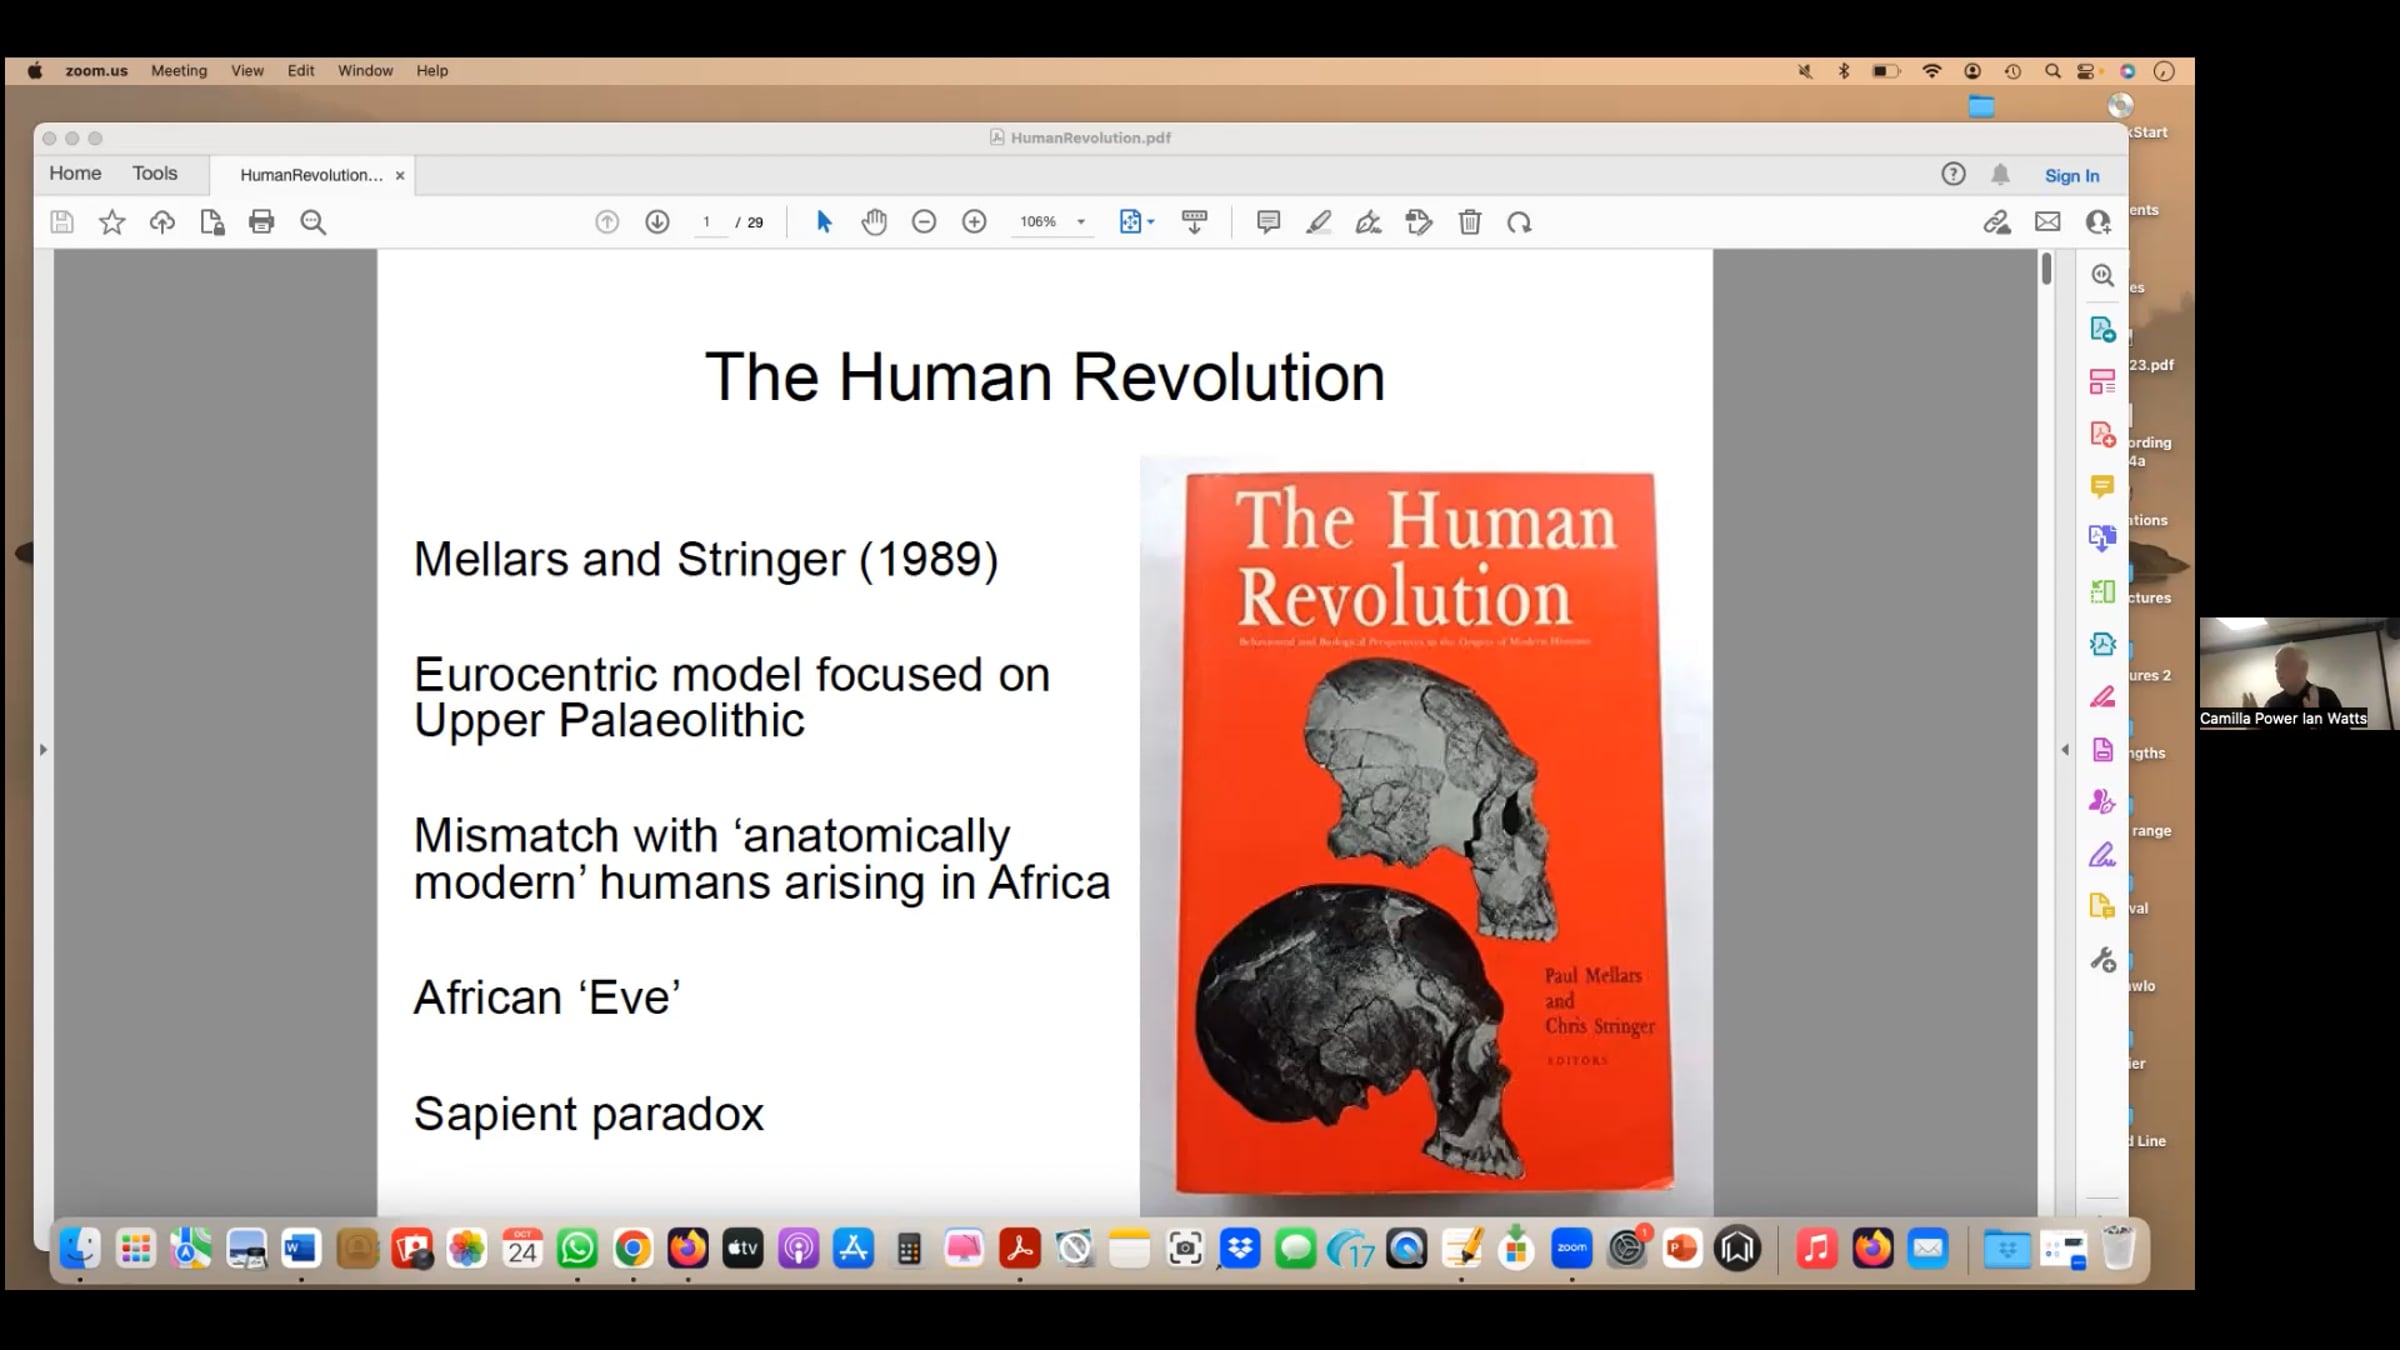
Task: Click the cloud upload icon
Action: point(162,222)
